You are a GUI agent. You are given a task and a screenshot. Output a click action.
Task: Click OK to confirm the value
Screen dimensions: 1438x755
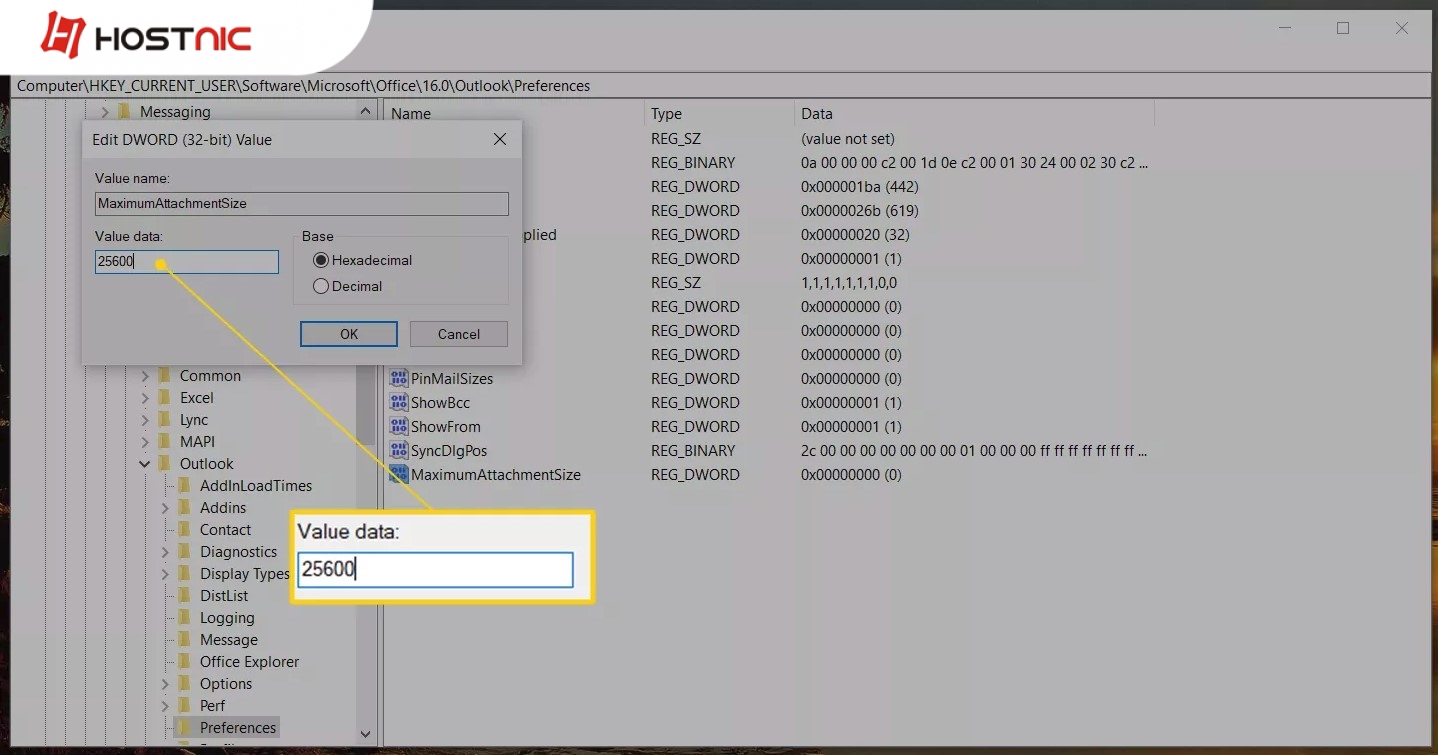click(x=348, y=333)
